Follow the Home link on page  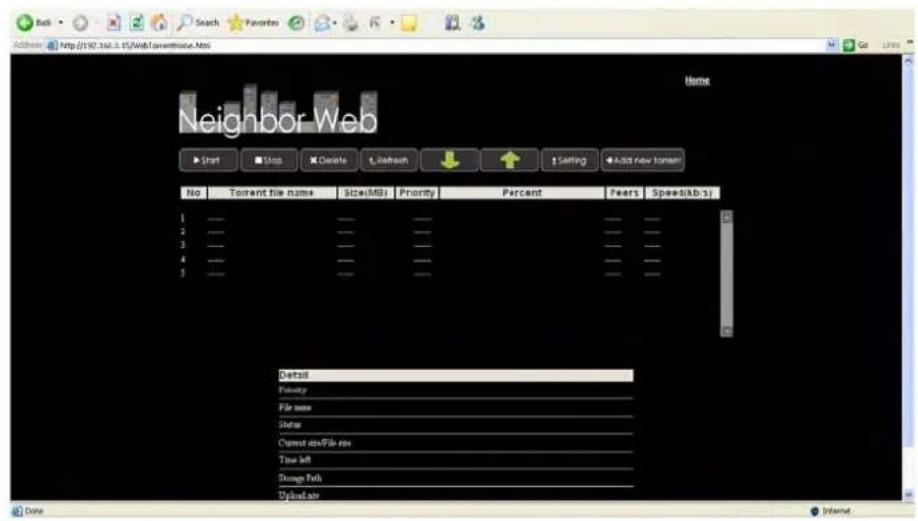[x=697, y=80]
